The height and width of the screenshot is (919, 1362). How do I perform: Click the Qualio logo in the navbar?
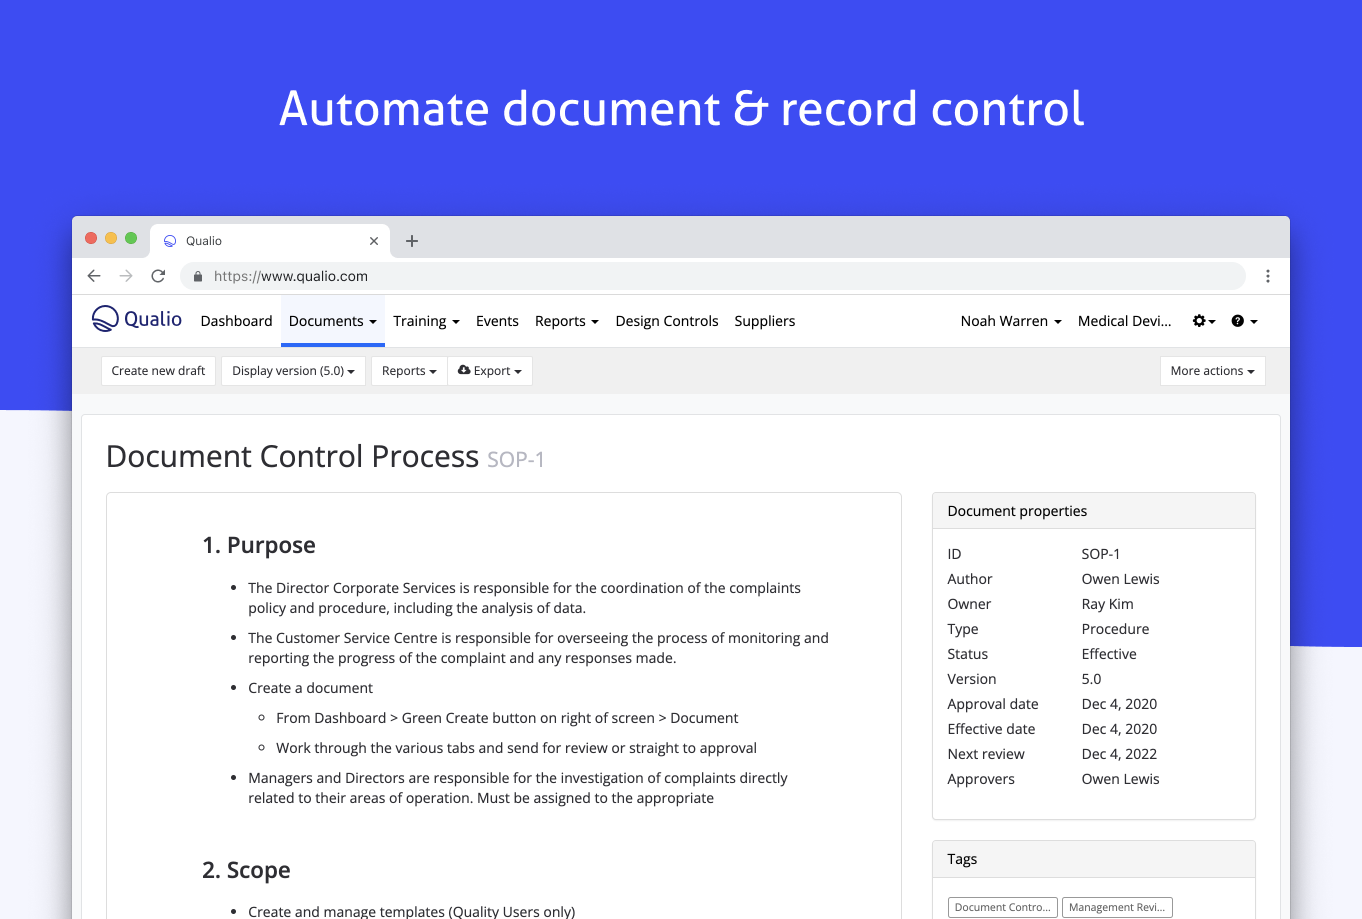tap(137, 319)
